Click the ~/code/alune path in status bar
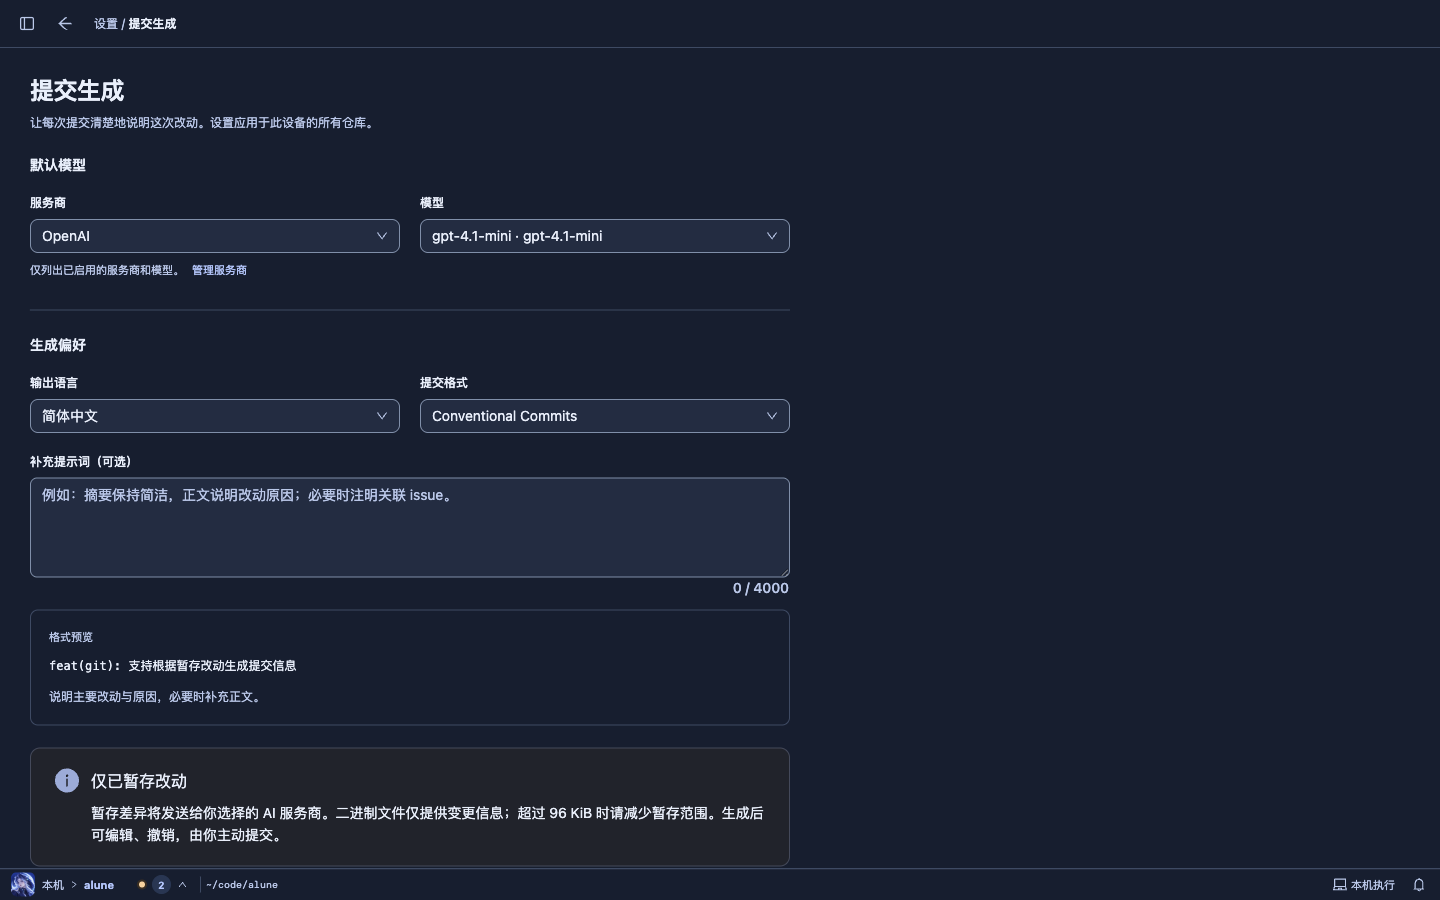This screenshot has height=900, width=1440. coord(242,885)
